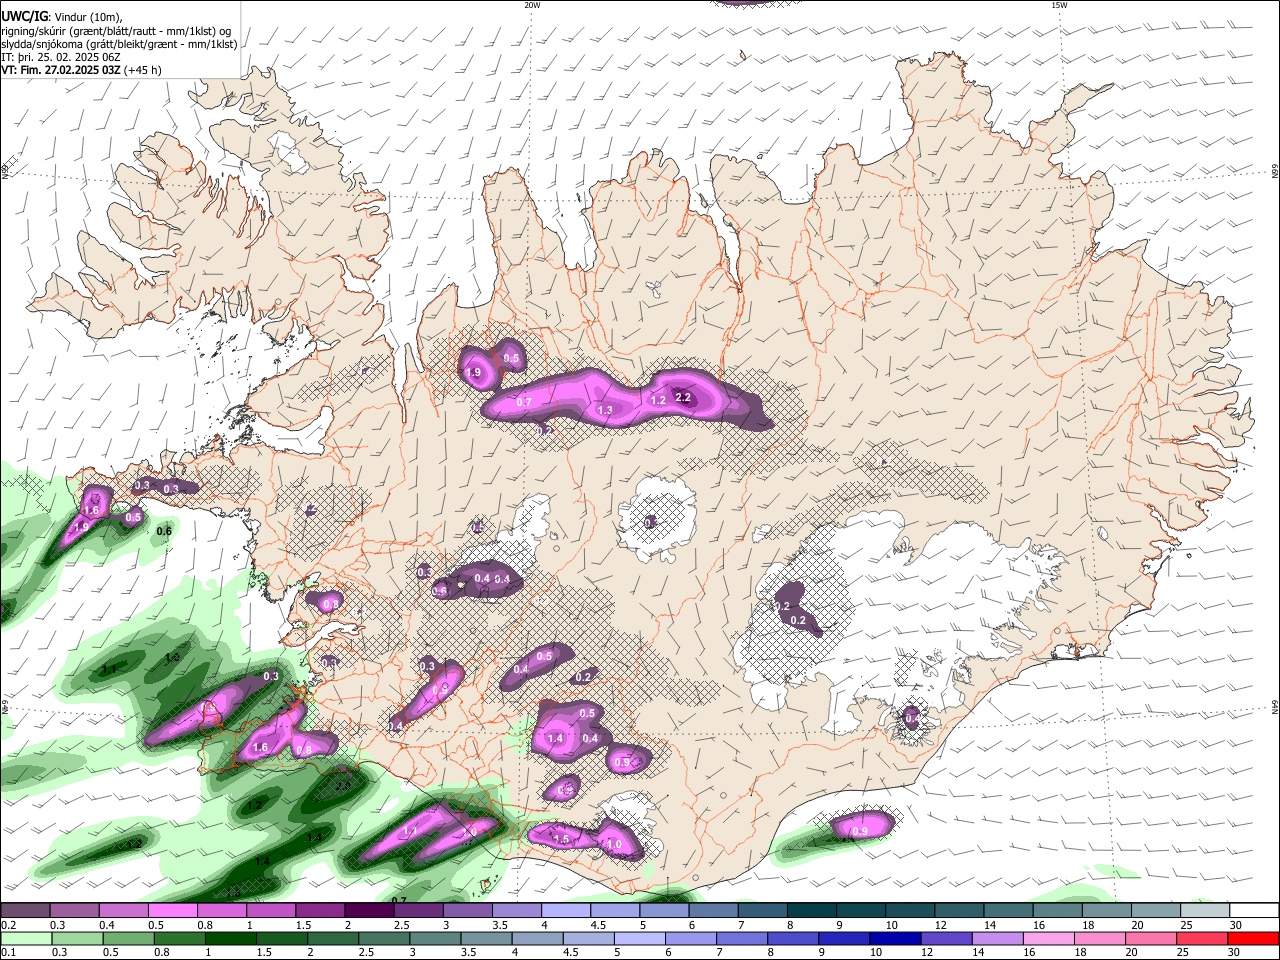Click the 25 label on the rain scale
Viewport: 1280px width, 960px height.
(x=1185, y=953)
